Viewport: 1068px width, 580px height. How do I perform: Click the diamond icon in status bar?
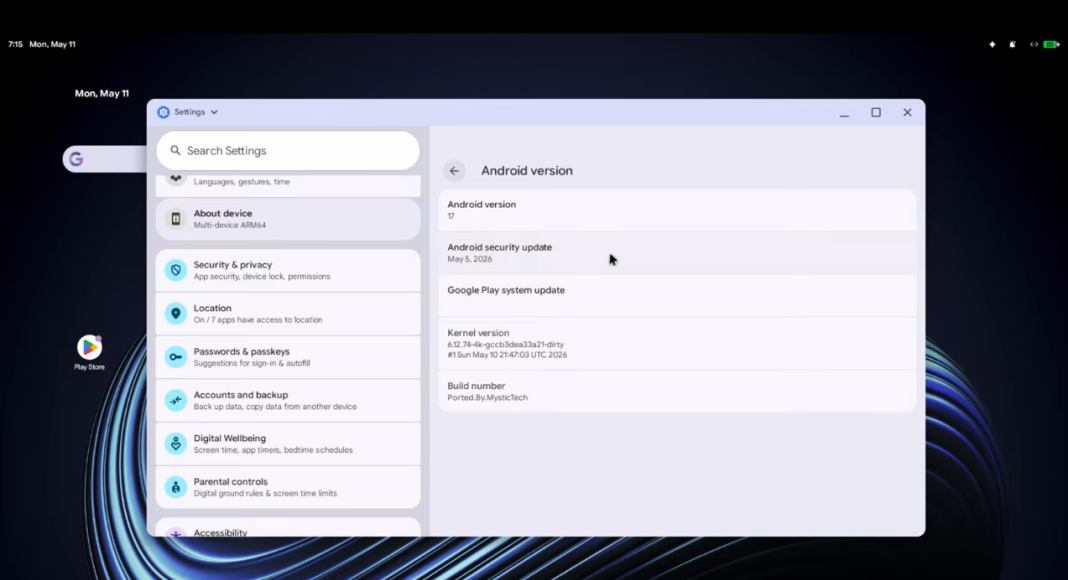[x=992, y=44]
